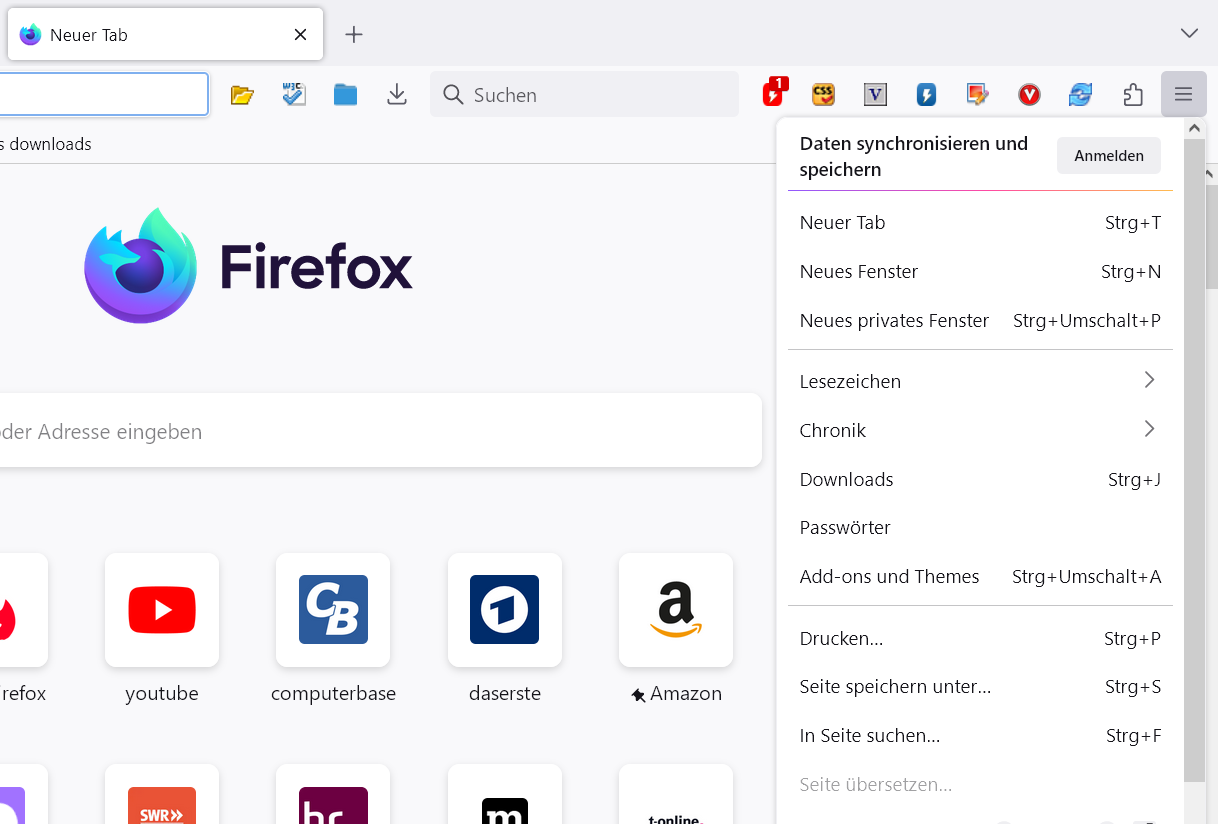
Task: Close the Firefox hamburger application menu
Action: click(x=1183, y=95)
